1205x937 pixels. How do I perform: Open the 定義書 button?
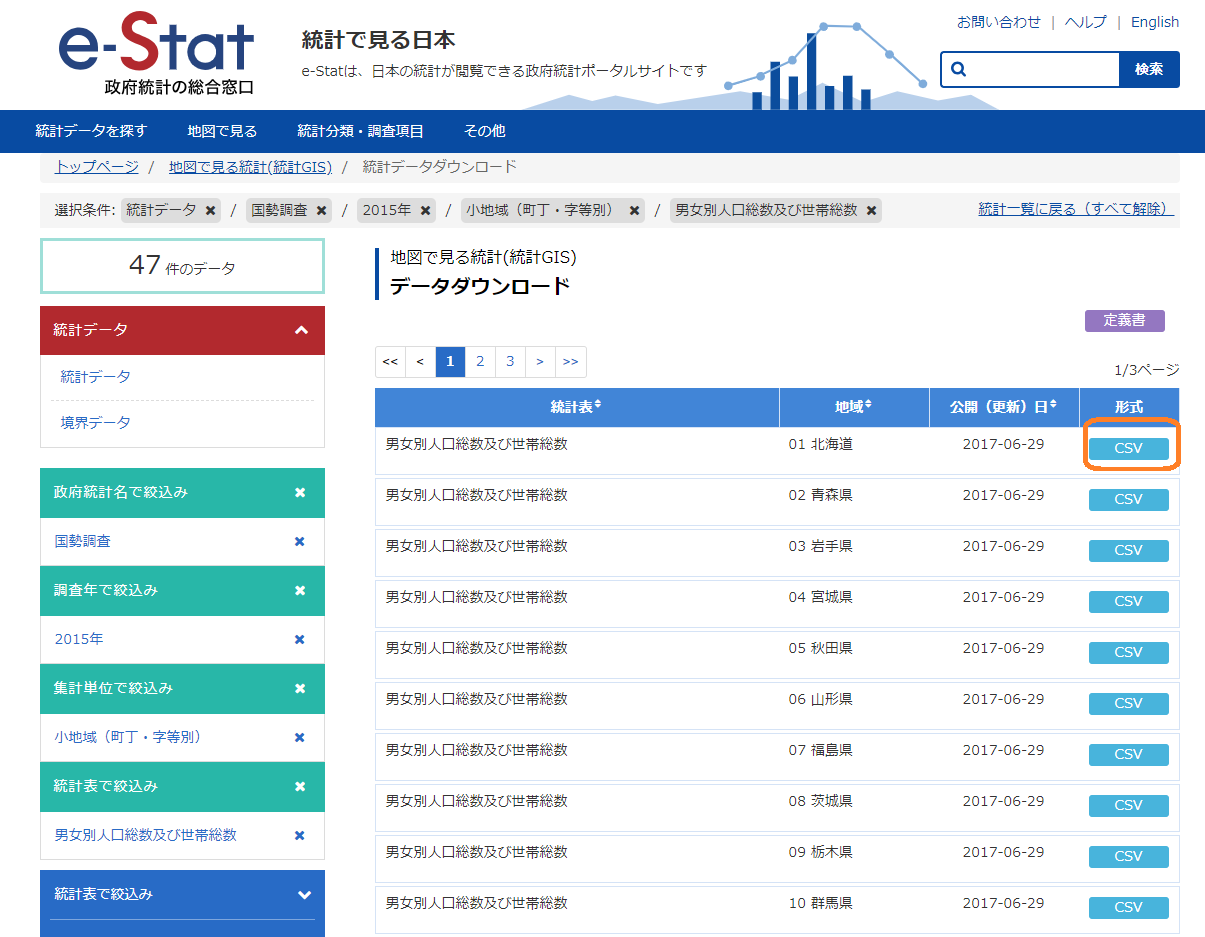1124,321
